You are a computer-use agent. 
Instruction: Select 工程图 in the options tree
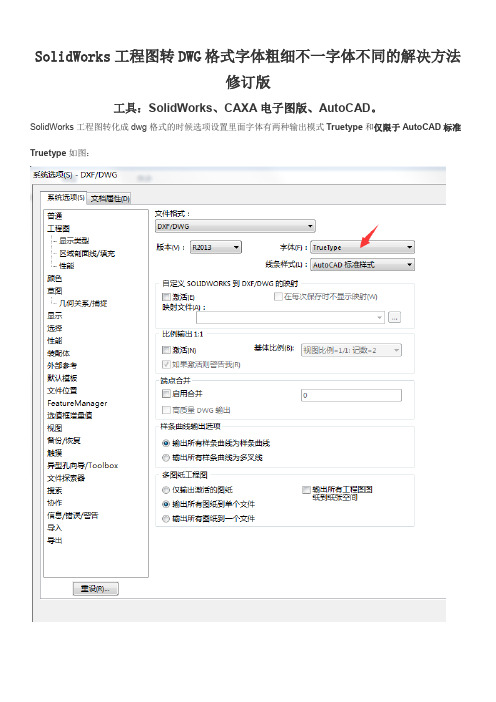[x=59, y=228]
